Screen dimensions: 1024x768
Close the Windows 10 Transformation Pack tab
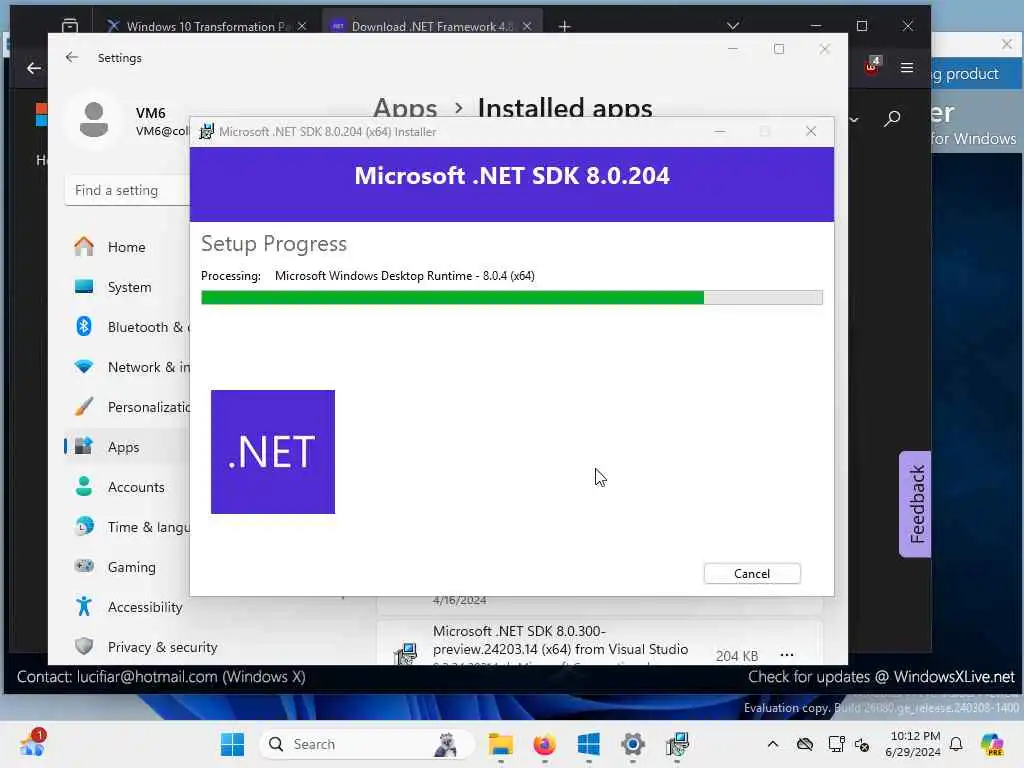pos(302,26)
